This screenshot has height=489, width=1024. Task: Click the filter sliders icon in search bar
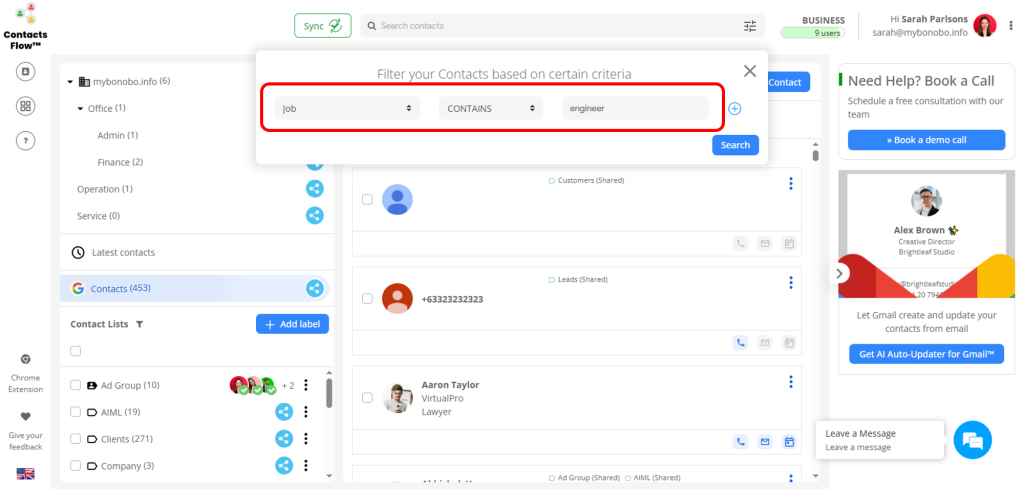coord(750,26)
